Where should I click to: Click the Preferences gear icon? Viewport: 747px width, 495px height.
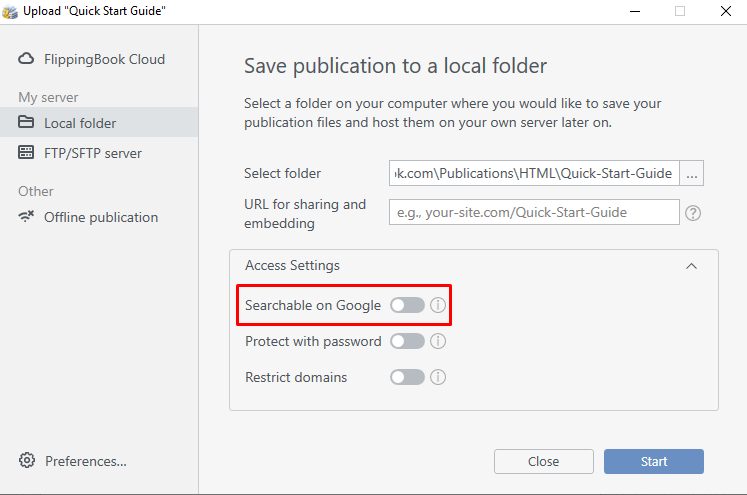click(x=27, y=460)
